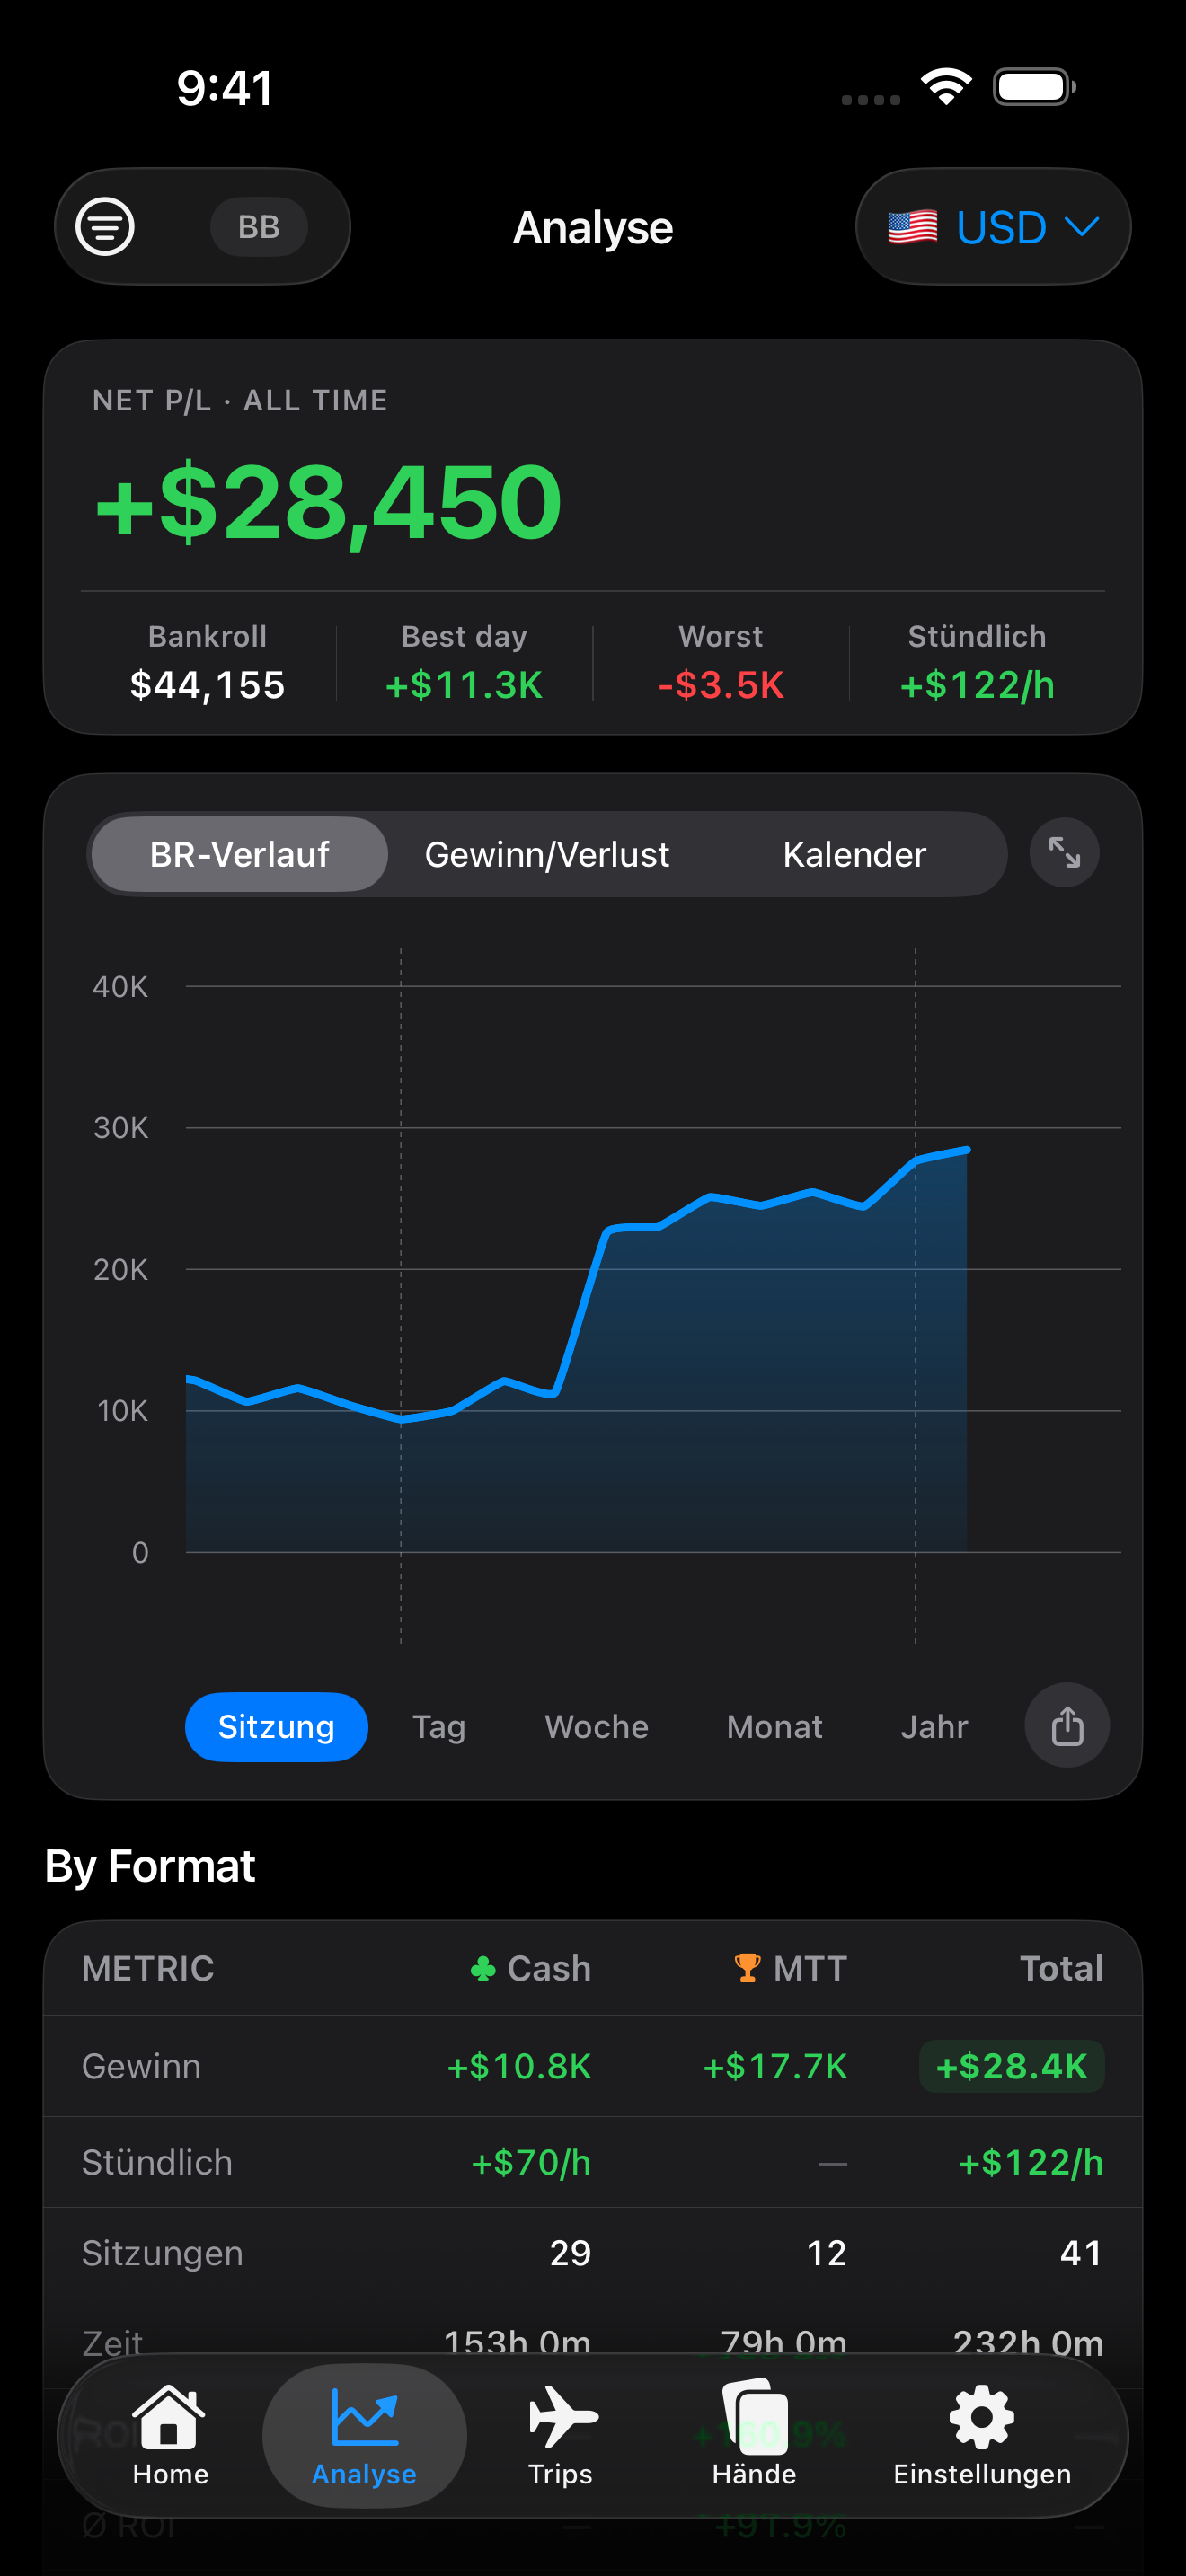The width and height of the screenshot is (1186, 2576).
Task: Go to the Home tab
Action: 170,2437
